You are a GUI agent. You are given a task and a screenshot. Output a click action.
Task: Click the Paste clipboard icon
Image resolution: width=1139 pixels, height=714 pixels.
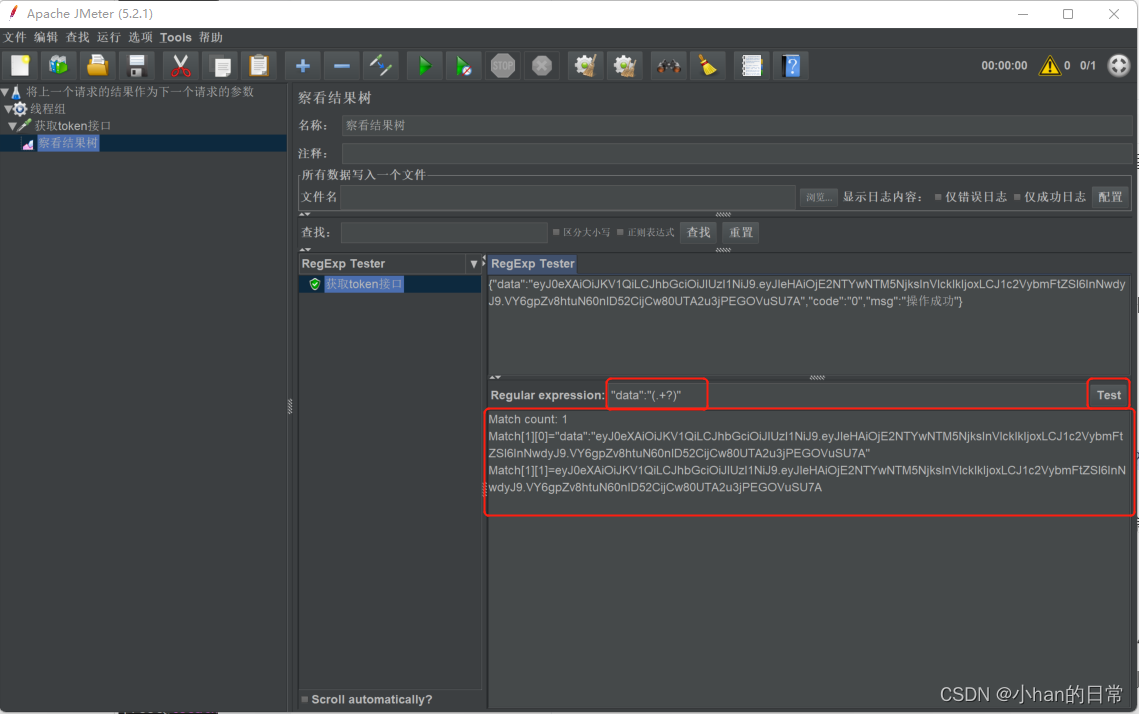click(x=259, y=65)
